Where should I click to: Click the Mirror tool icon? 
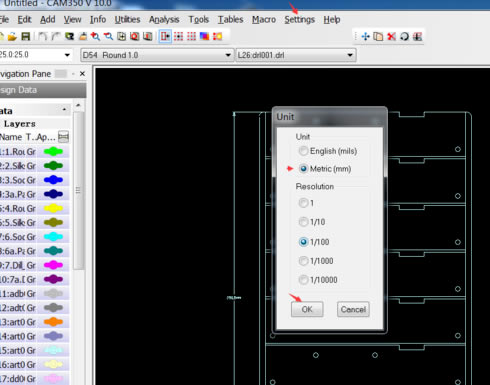tap(417, 36)
